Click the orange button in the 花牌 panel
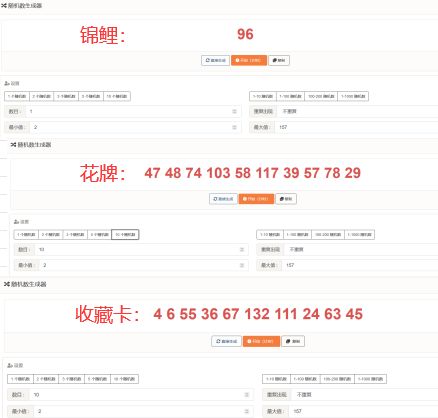This screenshot has height=418, width=438. pos(256,199)
